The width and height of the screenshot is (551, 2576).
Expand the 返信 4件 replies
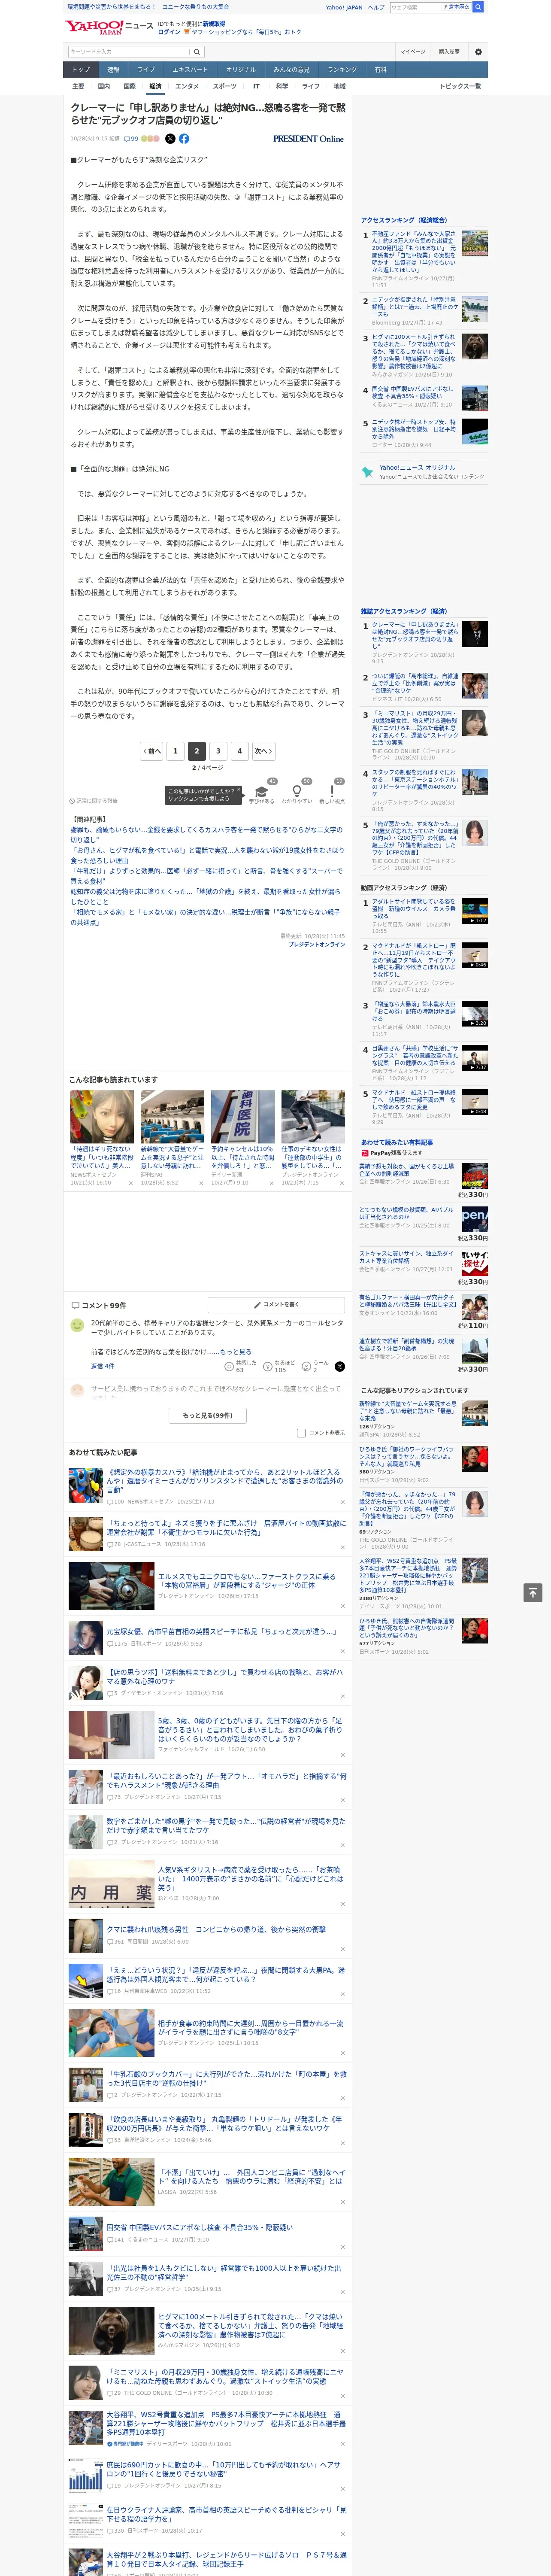102,1366
